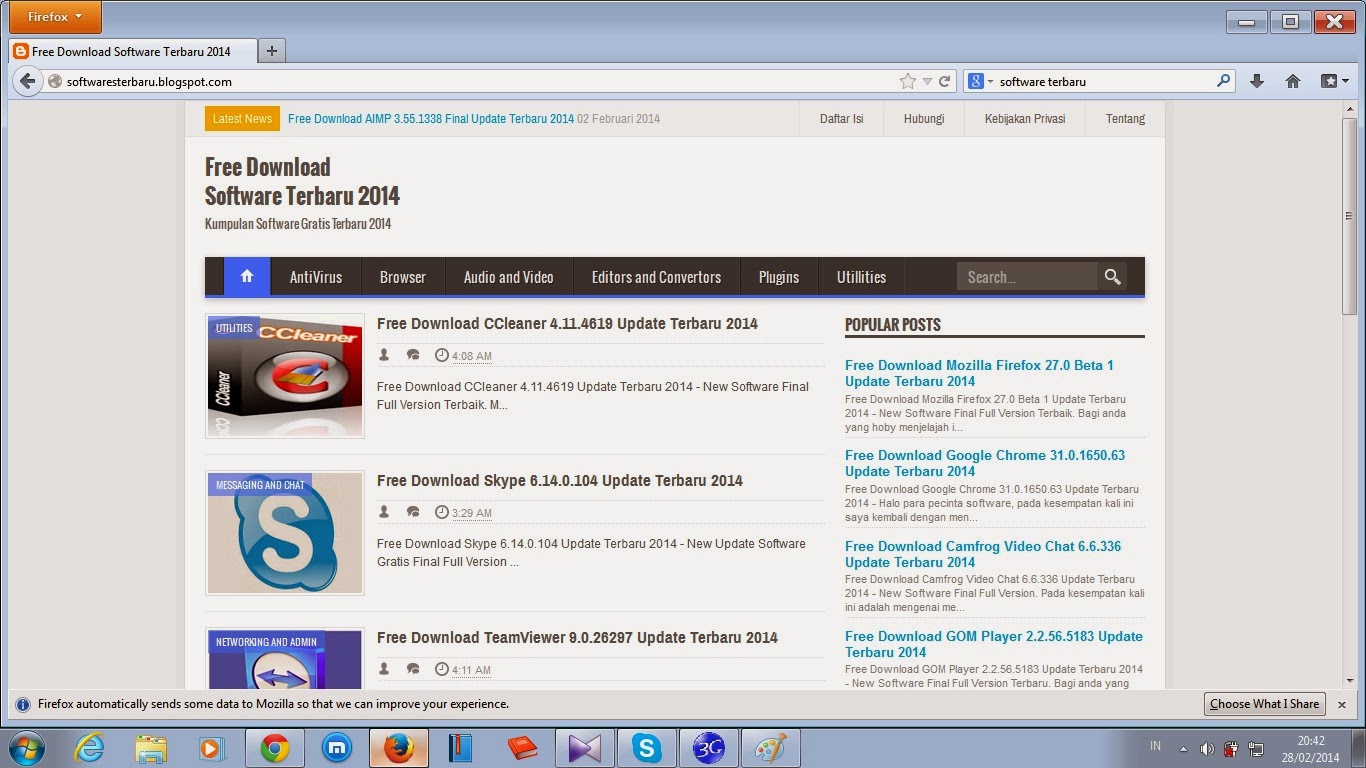Image resolution: width=1366 pixels, height=768 pixels.
Task: Open the Daftar Isi page link
Action: tap(842, 118)
